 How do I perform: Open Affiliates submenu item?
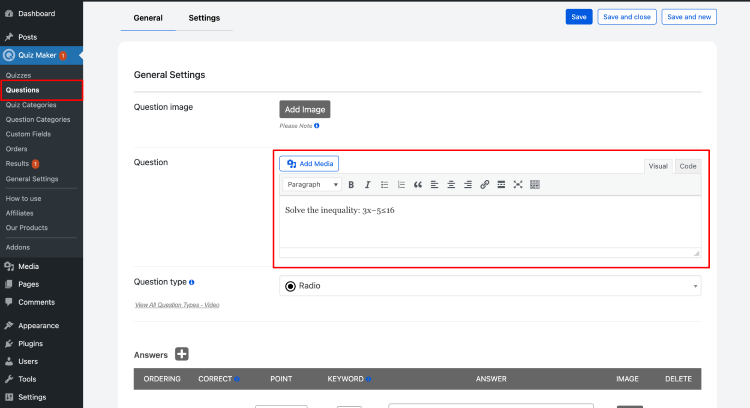point(20,213)
